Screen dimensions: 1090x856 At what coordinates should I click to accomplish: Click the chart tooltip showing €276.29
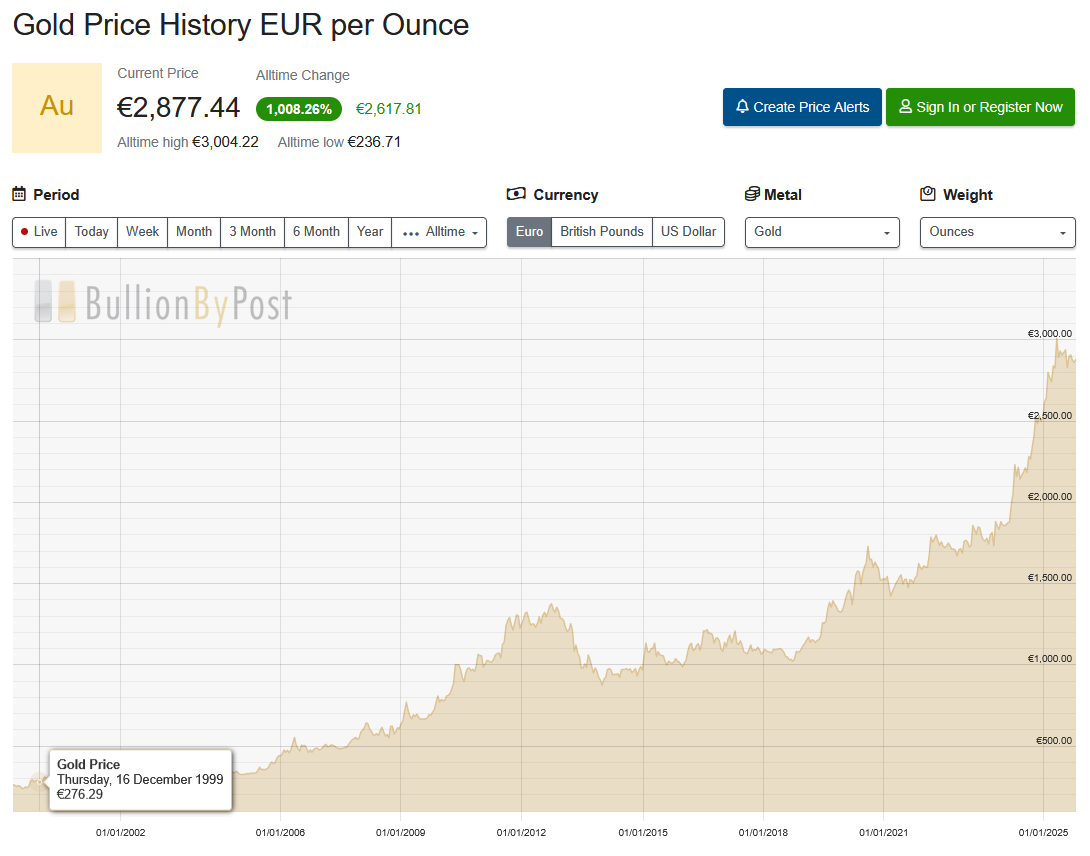pos(140,780)
